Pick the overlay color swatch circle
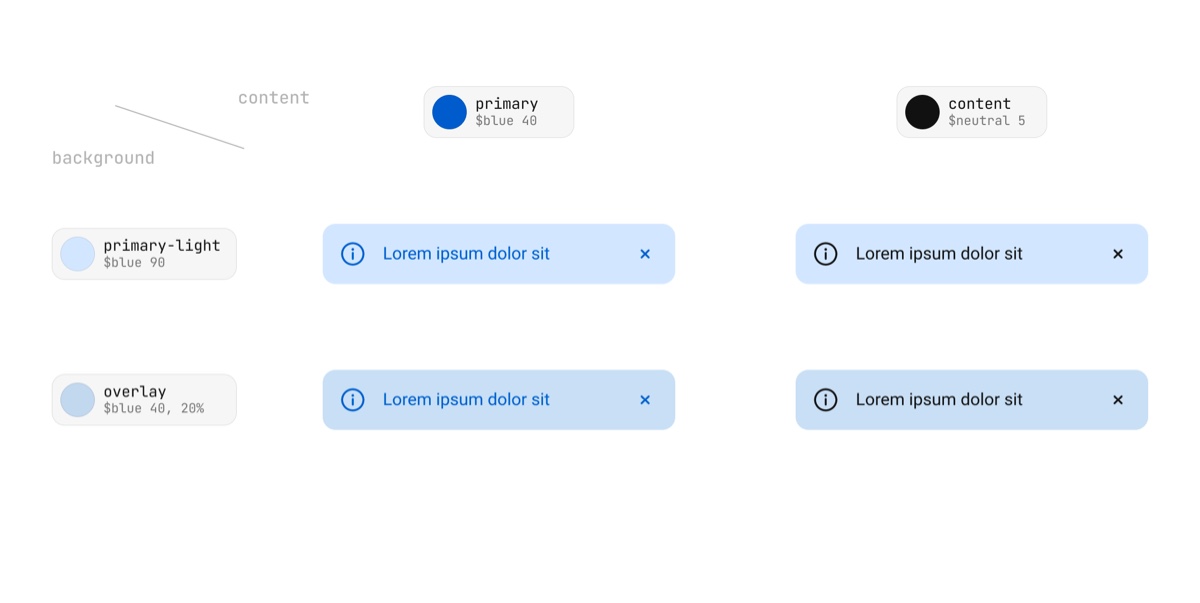Screen dimensions: 1200x603 pyautogui.click(x=77, y=400)
